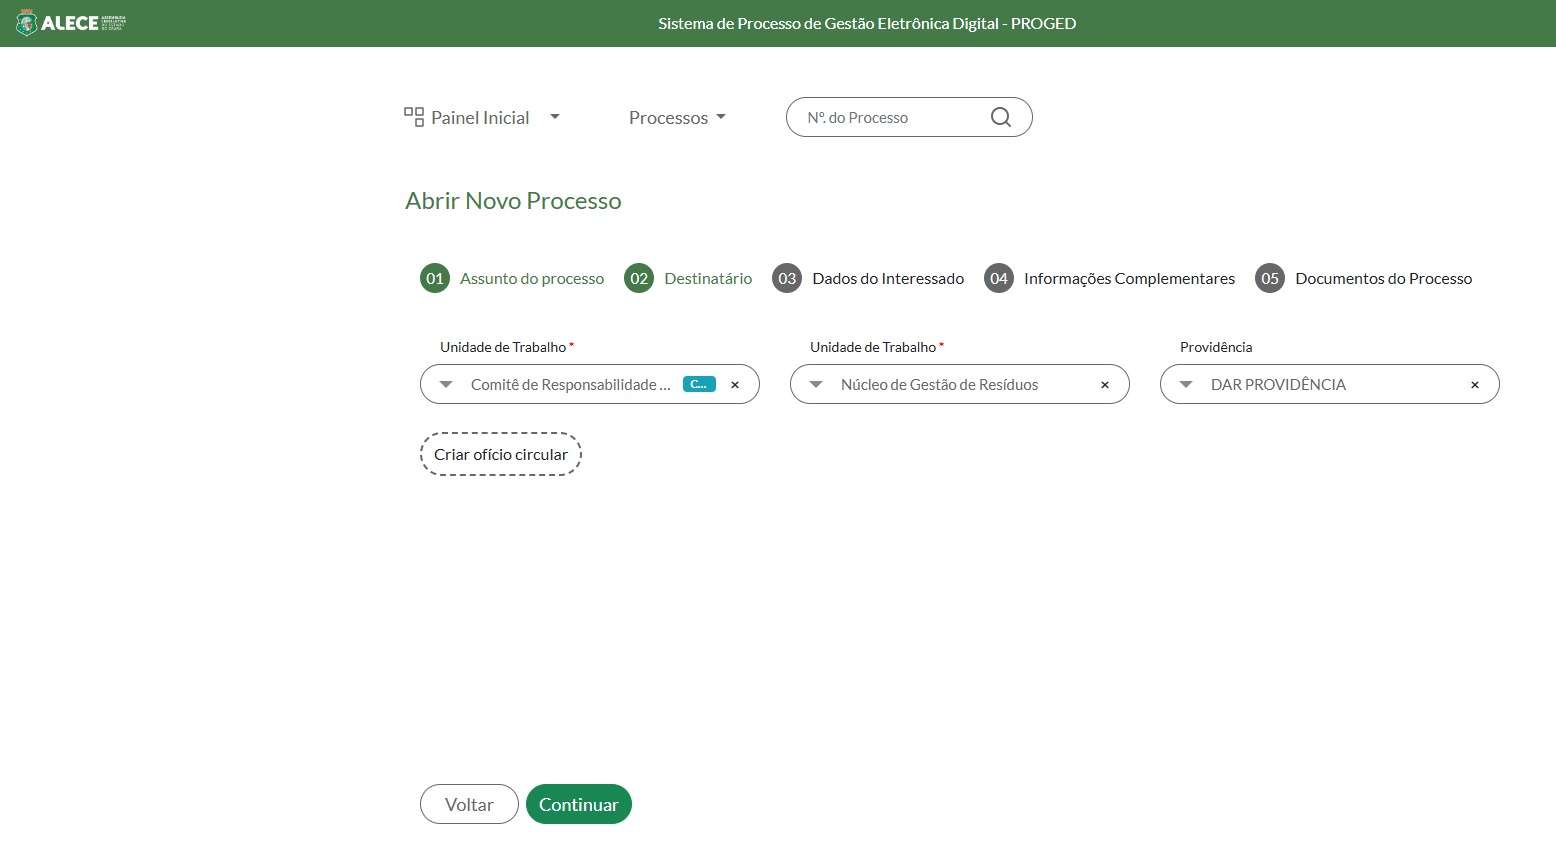This screenshot has width=1556, height=861.
Task: Click the Painel Inicial grid icon
Action: click(x=413, y=117)
